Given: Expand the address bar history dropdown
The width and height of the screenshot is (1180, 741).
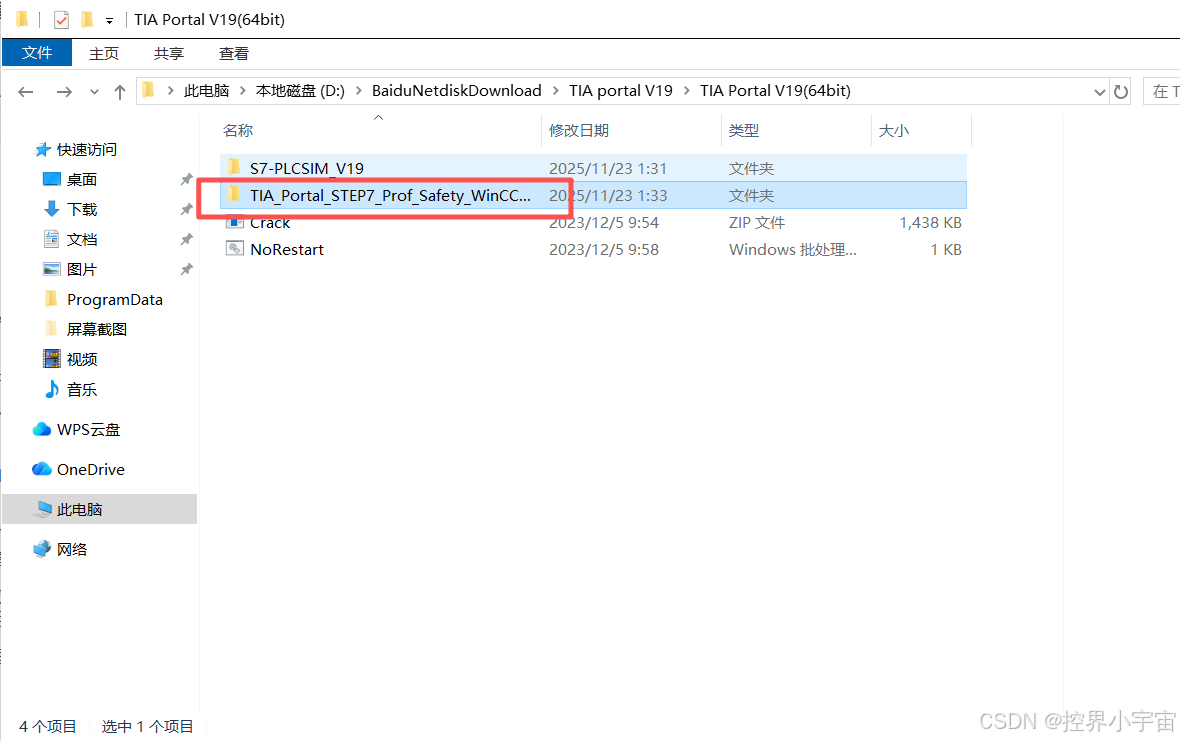Looking at the screenshot, I should click(1099, 92).
